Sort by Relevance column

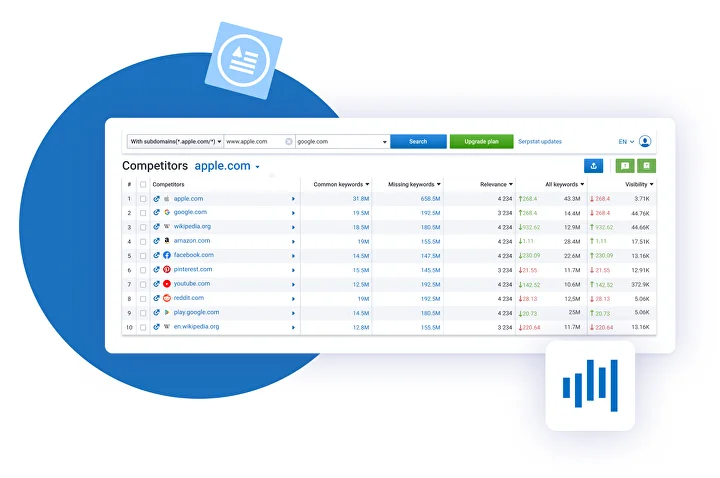[x=496, y=185]
